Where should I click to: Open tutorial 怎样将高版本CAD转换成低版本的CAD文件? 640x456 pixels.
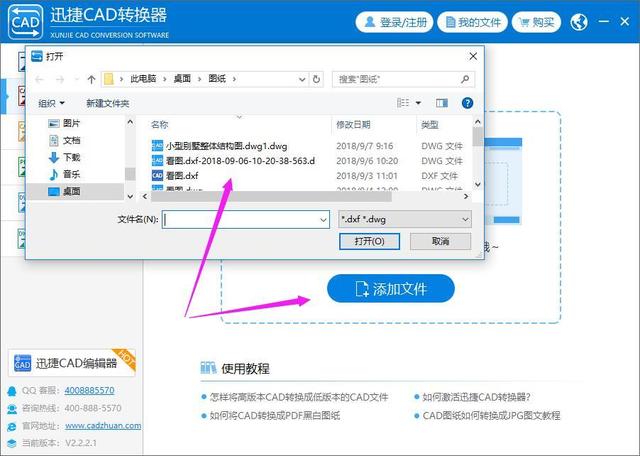299,397
